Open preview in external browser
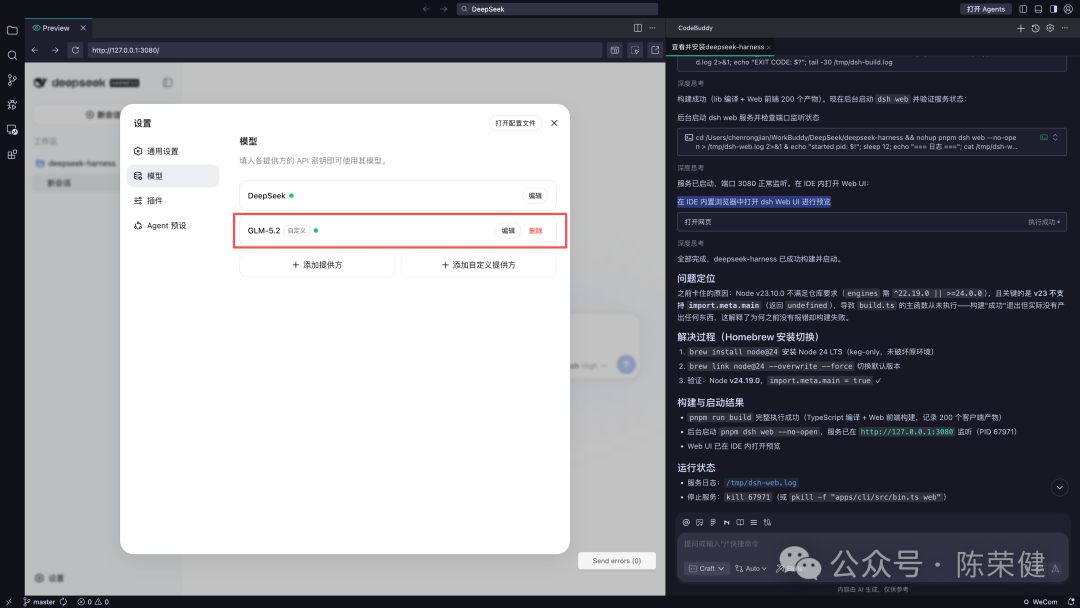 point(655,50)
